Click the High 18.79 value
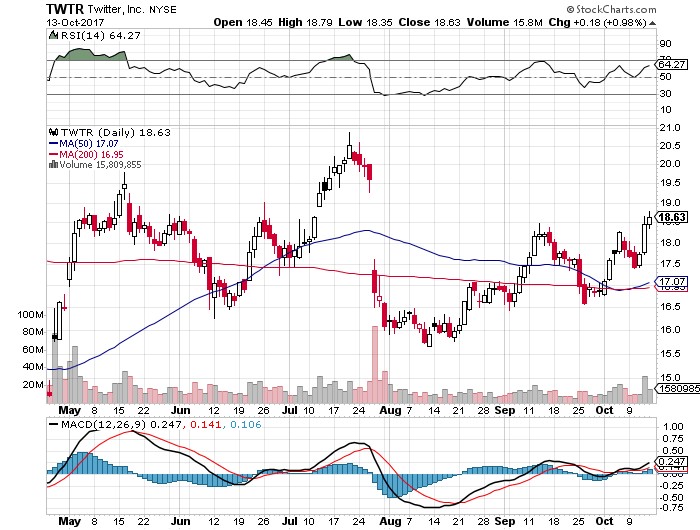The image size is (700, 530). [305, 22]
